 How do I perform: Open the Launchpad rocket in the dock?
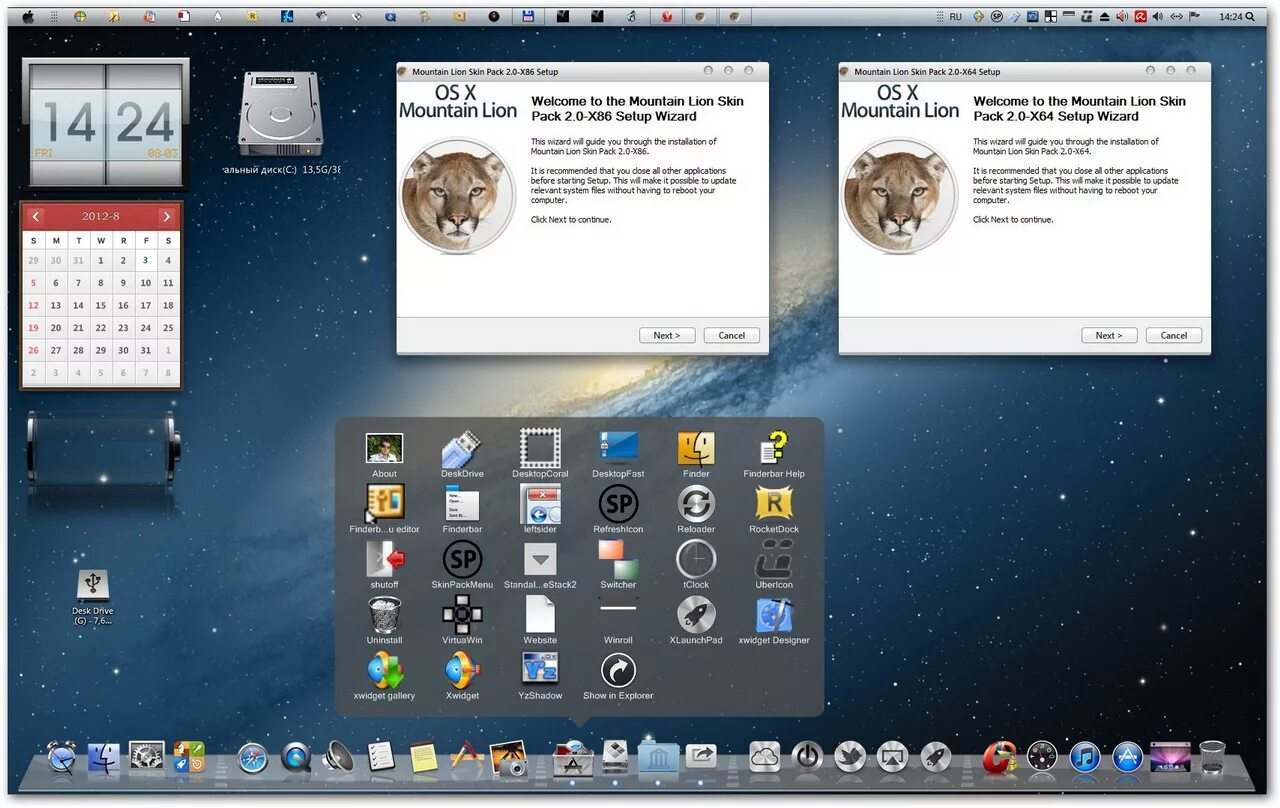click(x=936, y=757)
